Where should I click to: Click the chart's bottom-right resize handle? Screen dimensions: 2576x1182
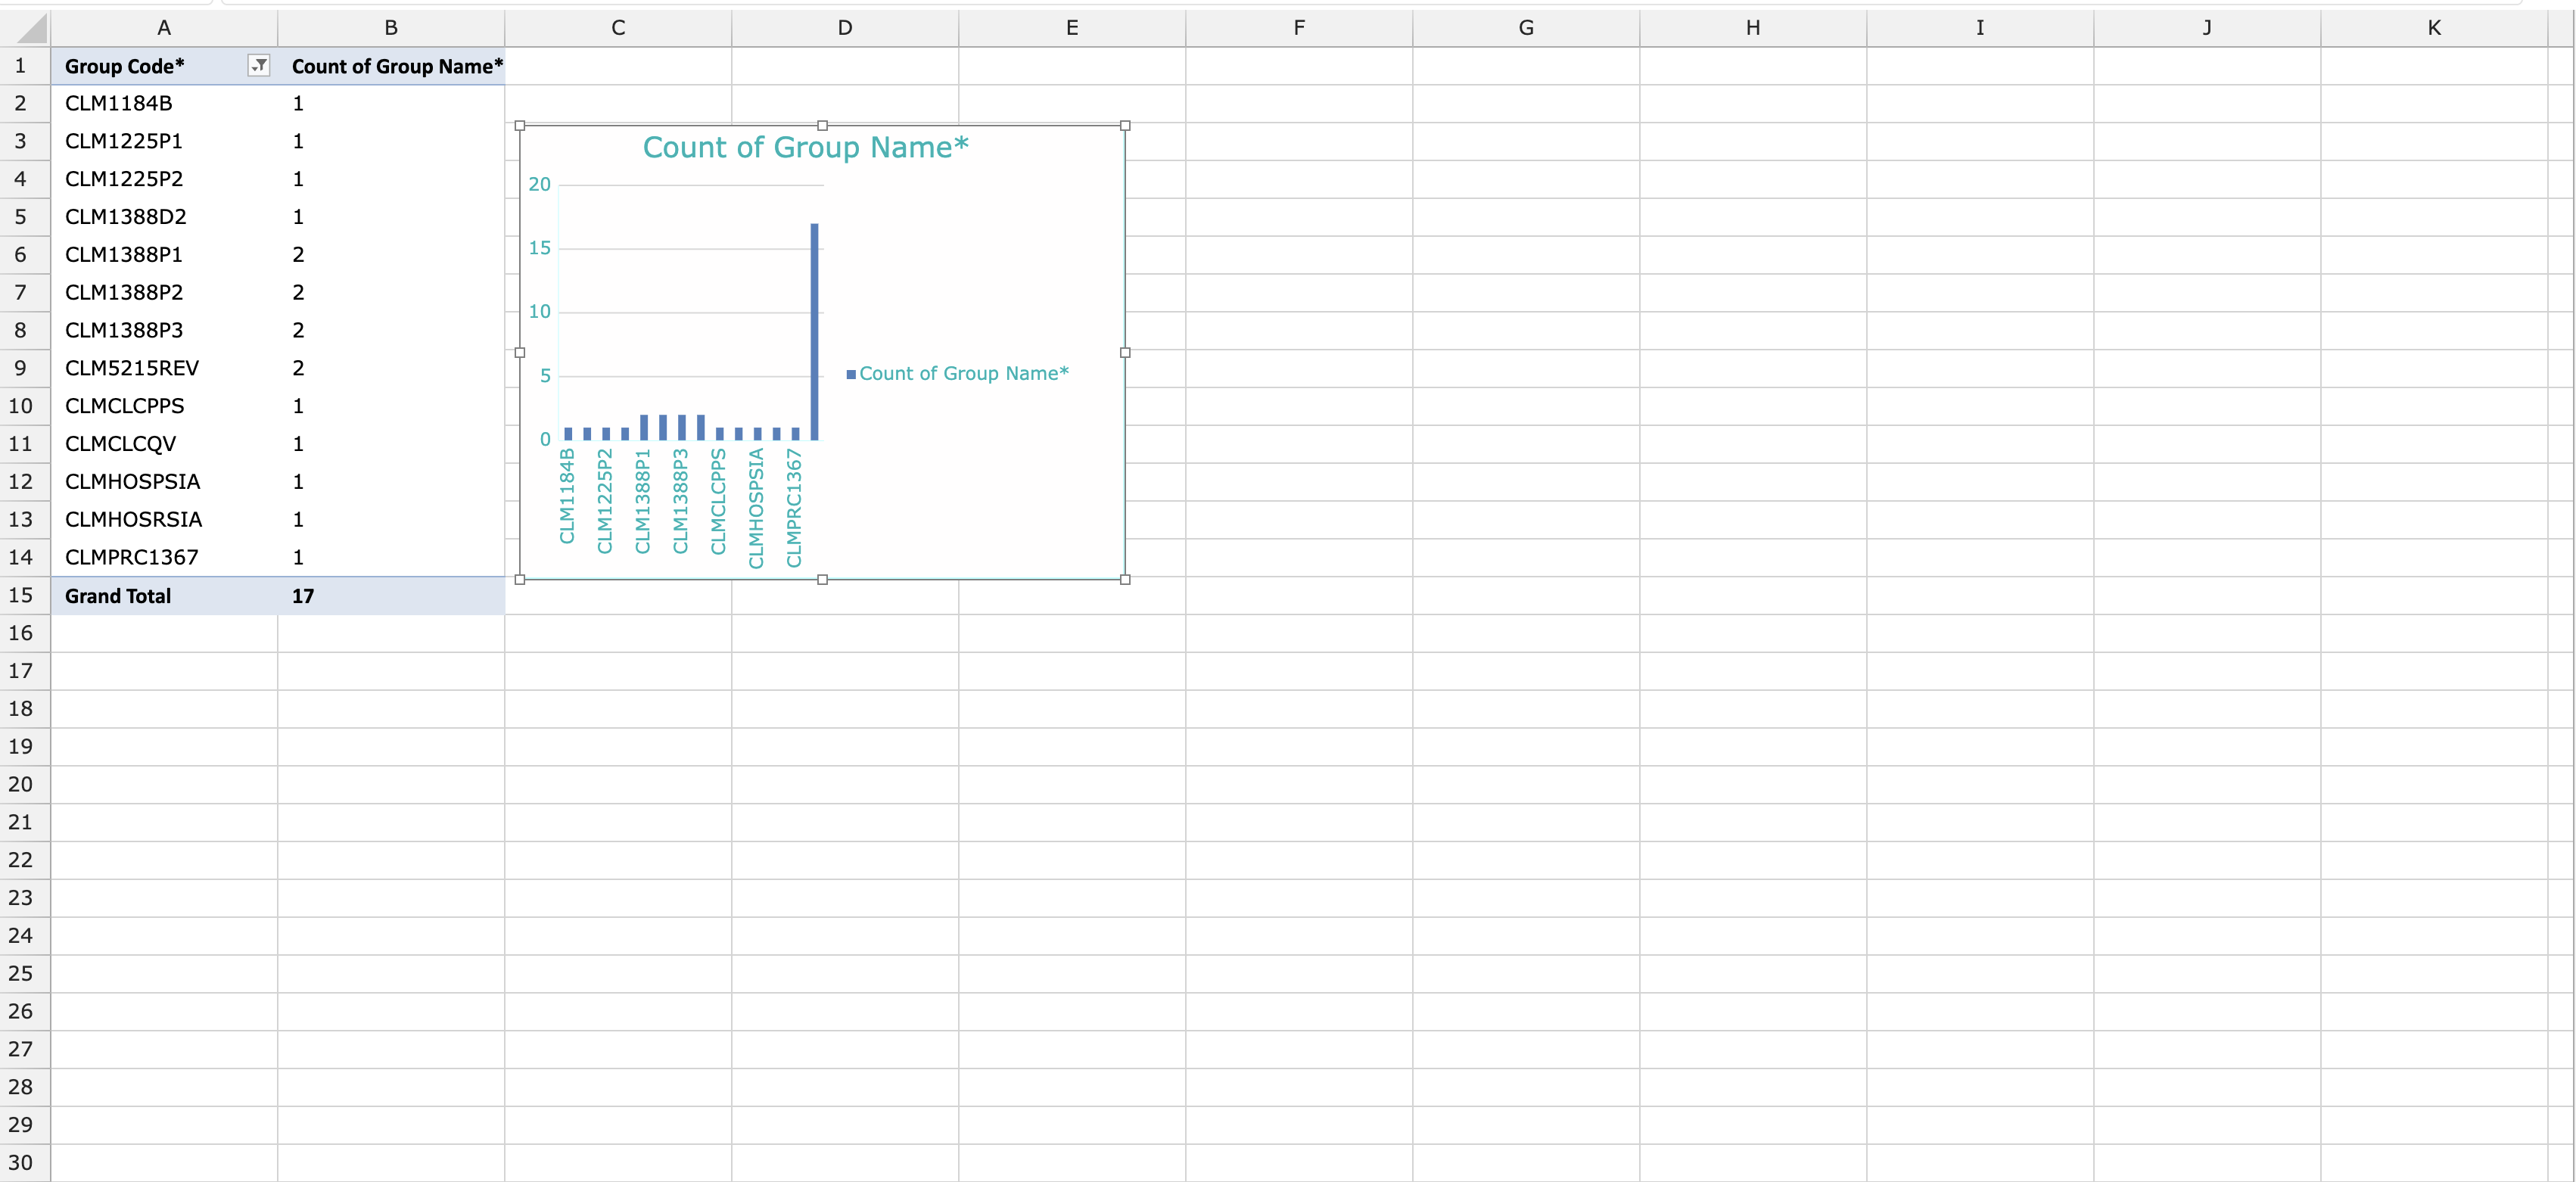[1125, 579]
